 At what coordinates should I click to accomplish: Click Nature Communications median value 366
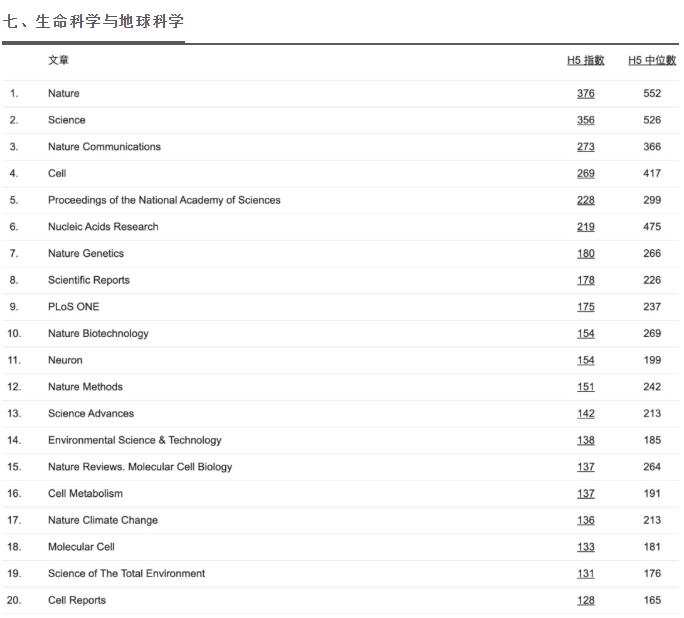pyautogui.click(x=652, y=147)
